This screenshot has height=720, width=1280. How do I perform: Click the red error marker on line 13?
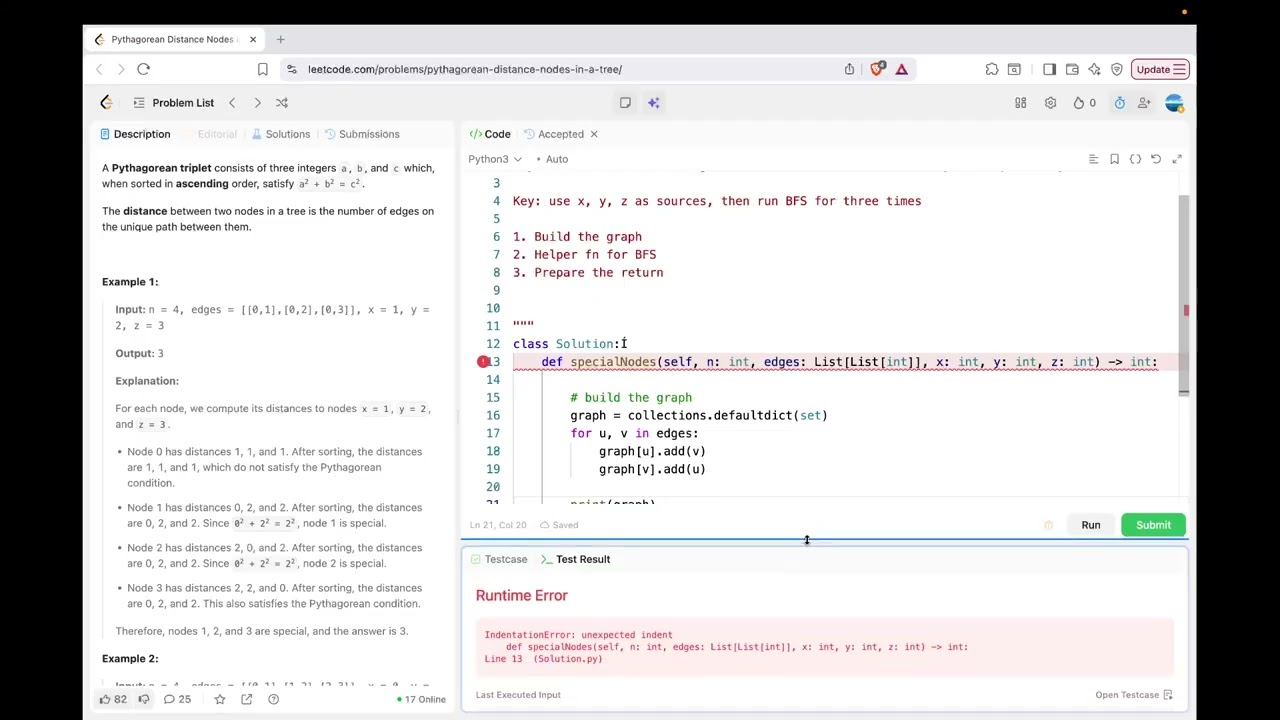pyautogui.click(x=483, y=362)
